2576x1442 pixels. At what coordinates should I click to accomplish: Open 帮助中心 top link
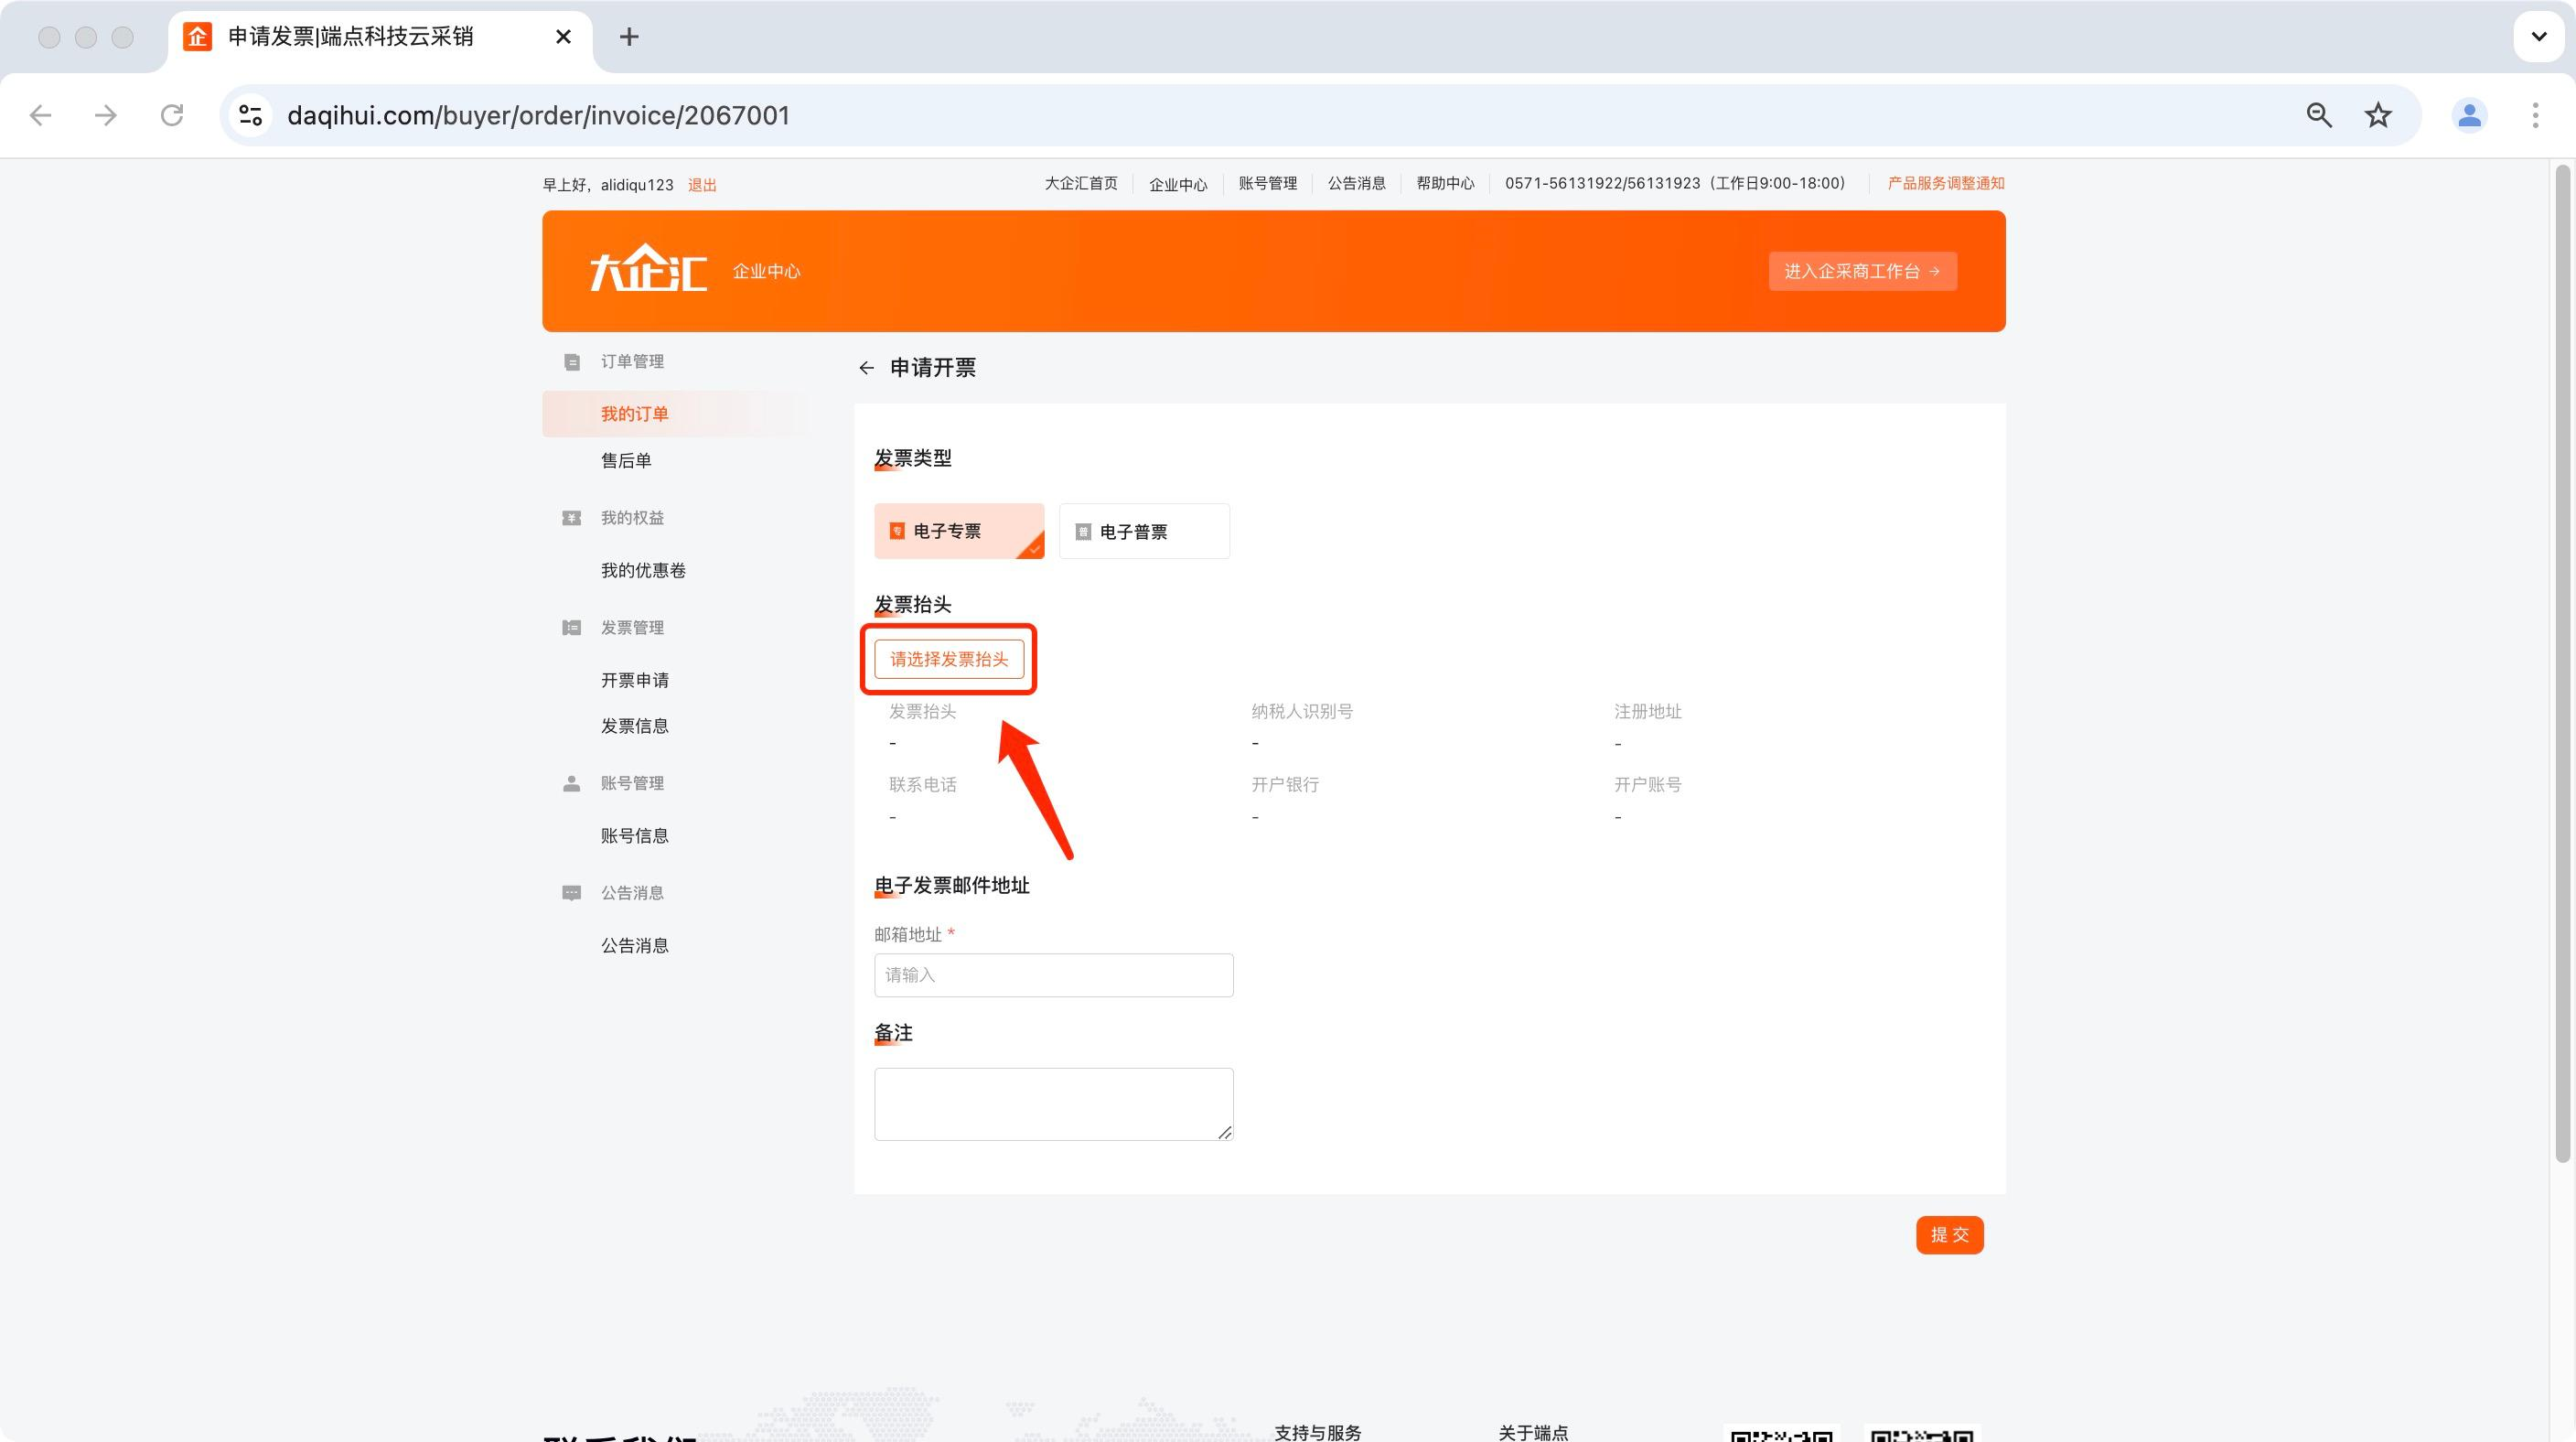[x=1445, y=183]
